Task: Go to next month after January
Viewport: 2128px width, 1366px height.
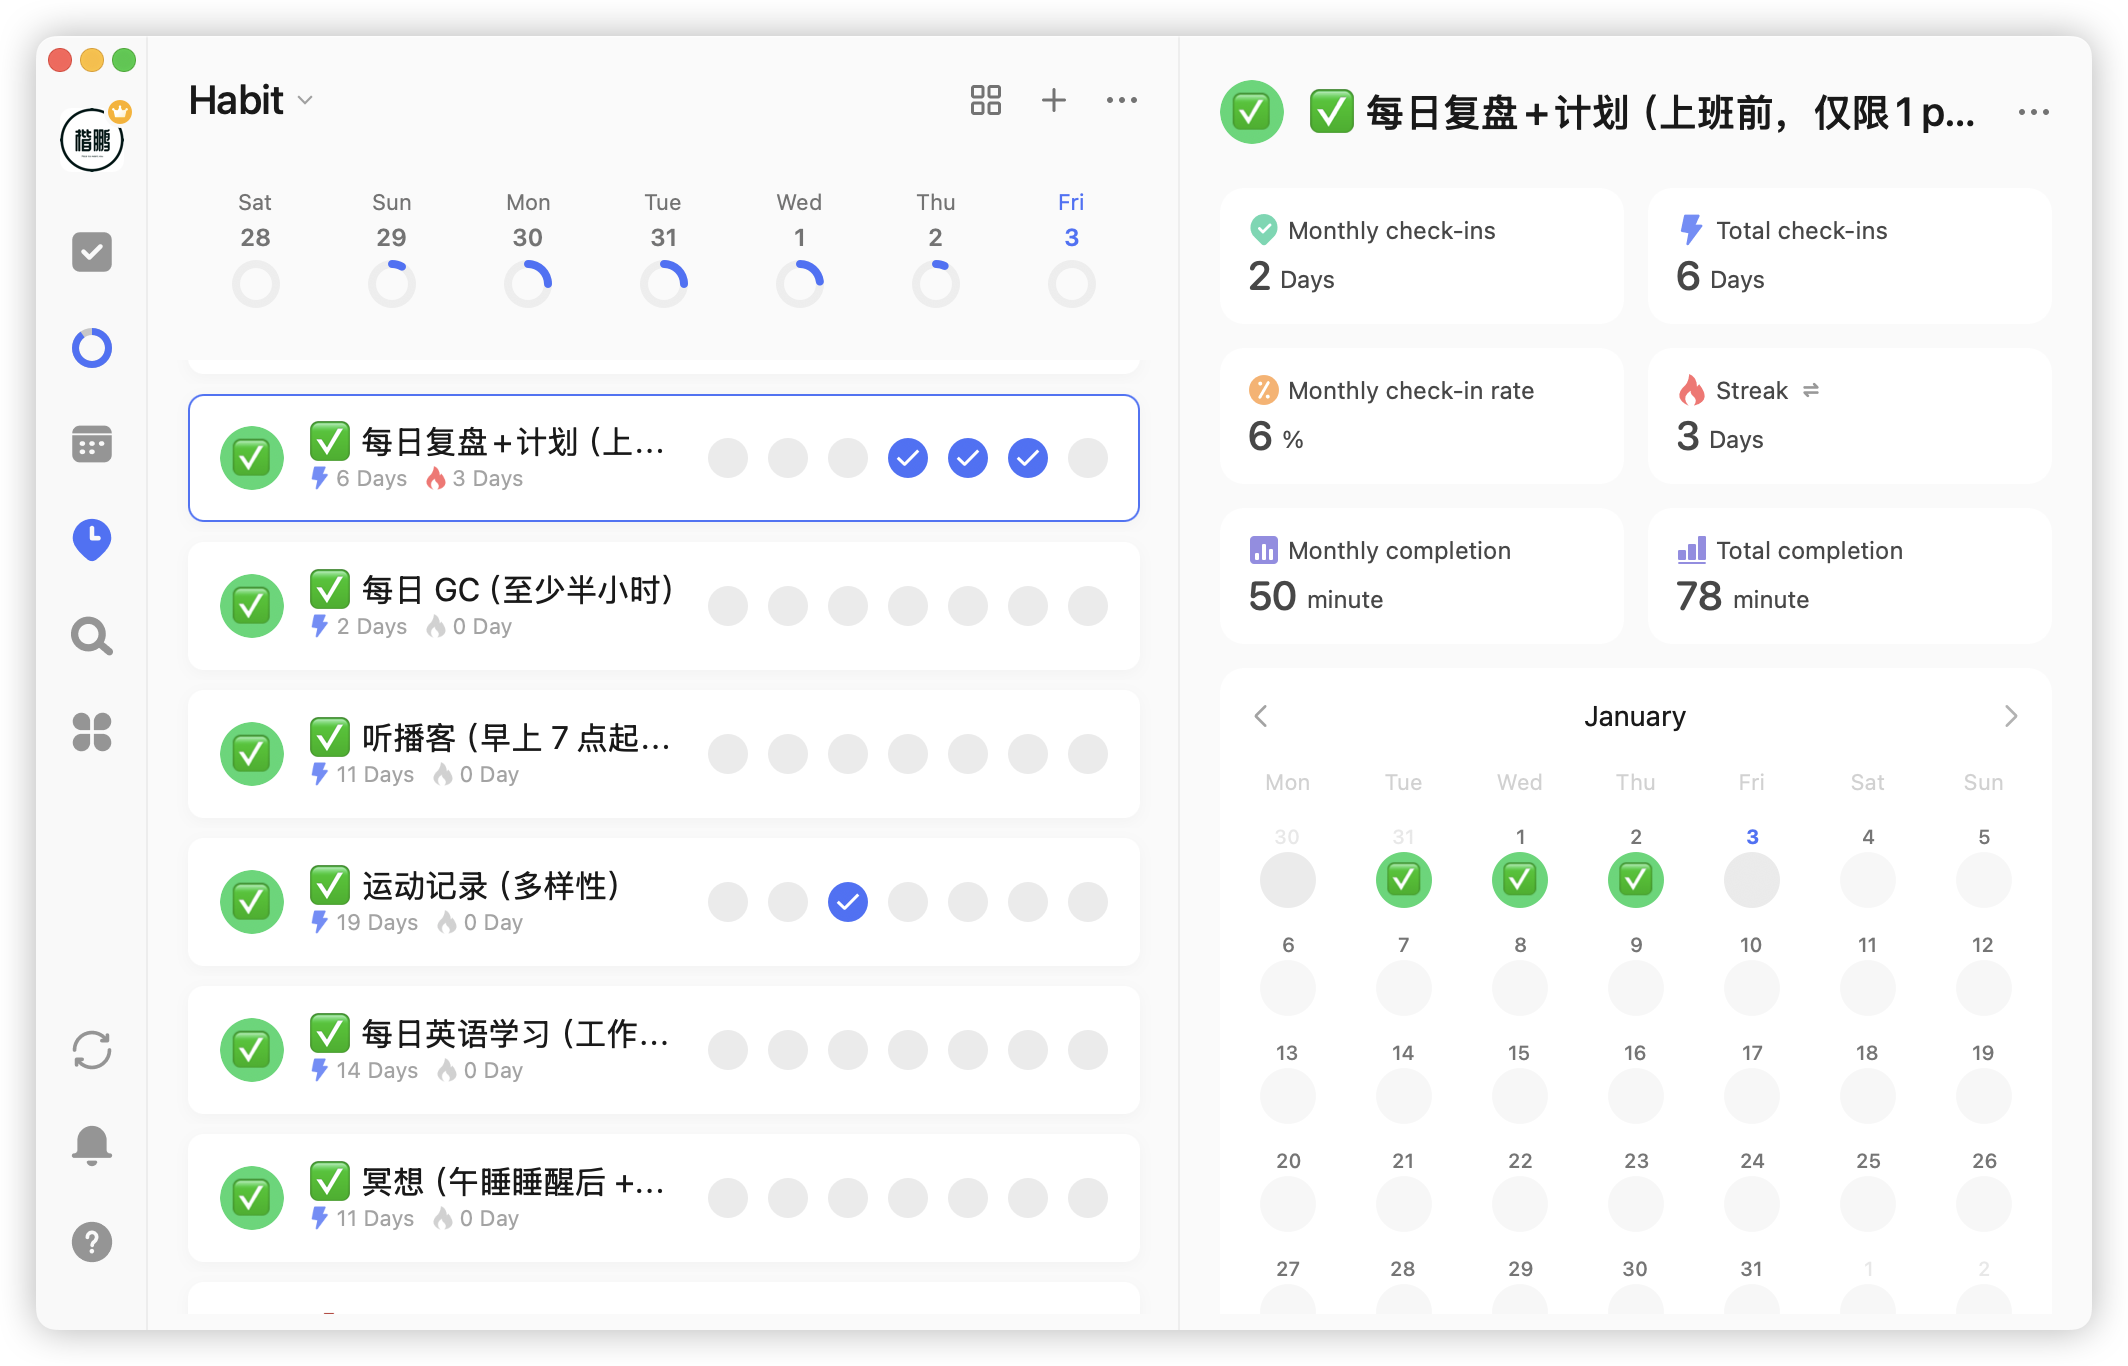Action: 2010,716
